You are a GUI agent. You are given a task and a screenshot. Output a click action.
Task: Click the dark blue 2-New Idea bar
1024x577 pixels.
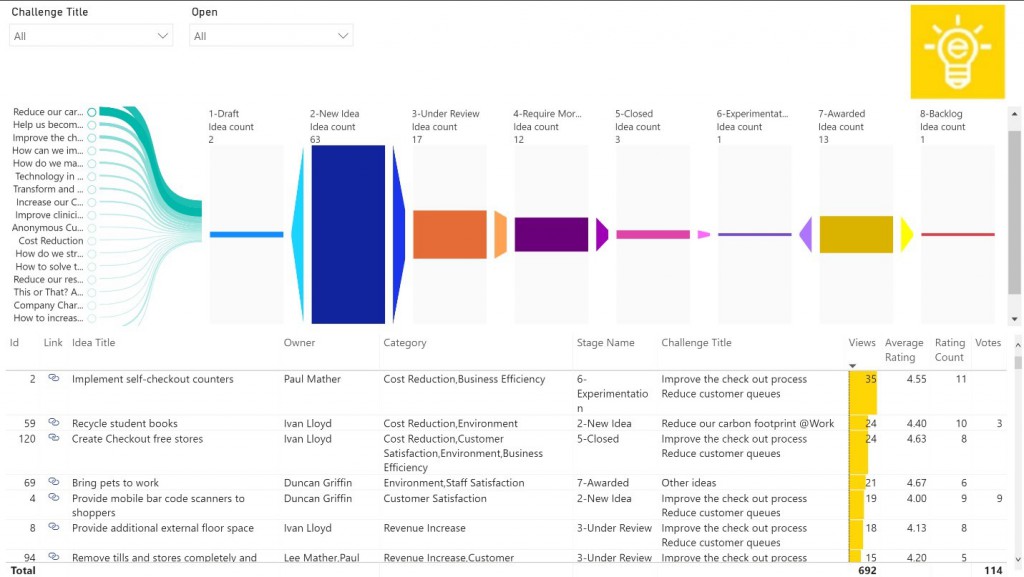click(347, 235)
